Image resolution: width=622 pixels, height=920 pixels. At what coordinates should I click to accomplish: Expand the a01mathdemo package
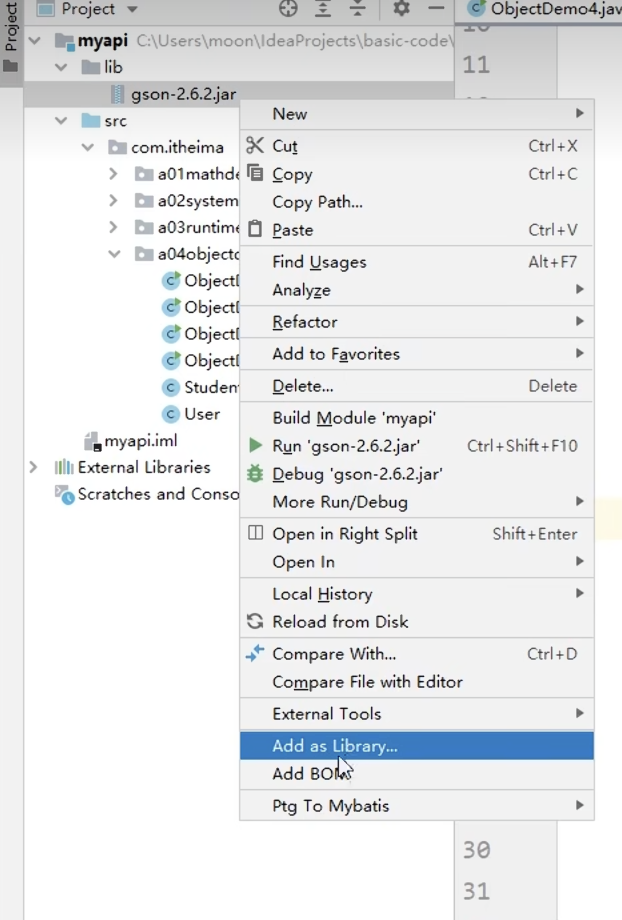(x=114, y=174)
